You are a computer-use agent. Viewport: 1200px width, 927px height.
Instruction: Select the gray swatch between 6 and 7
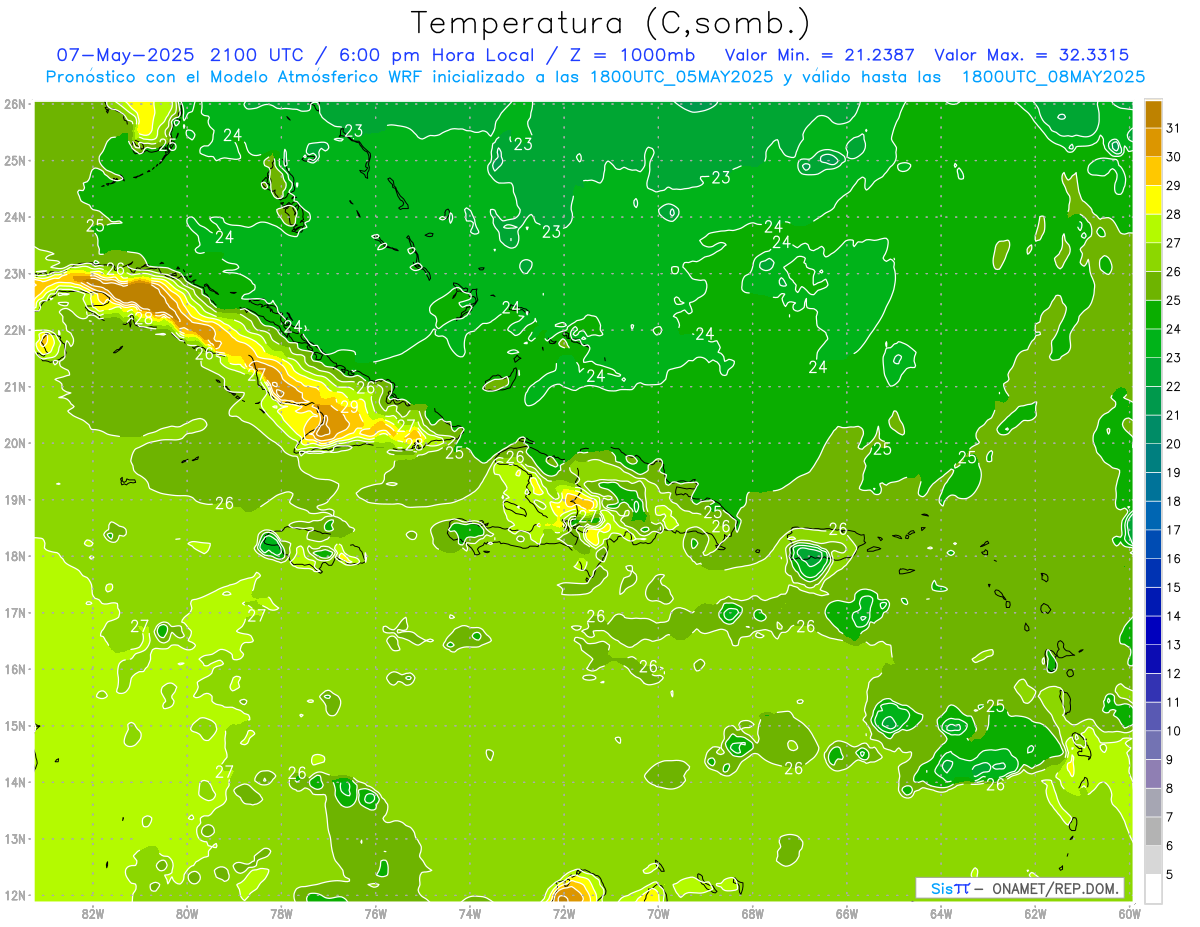(x=1153, y=830)
